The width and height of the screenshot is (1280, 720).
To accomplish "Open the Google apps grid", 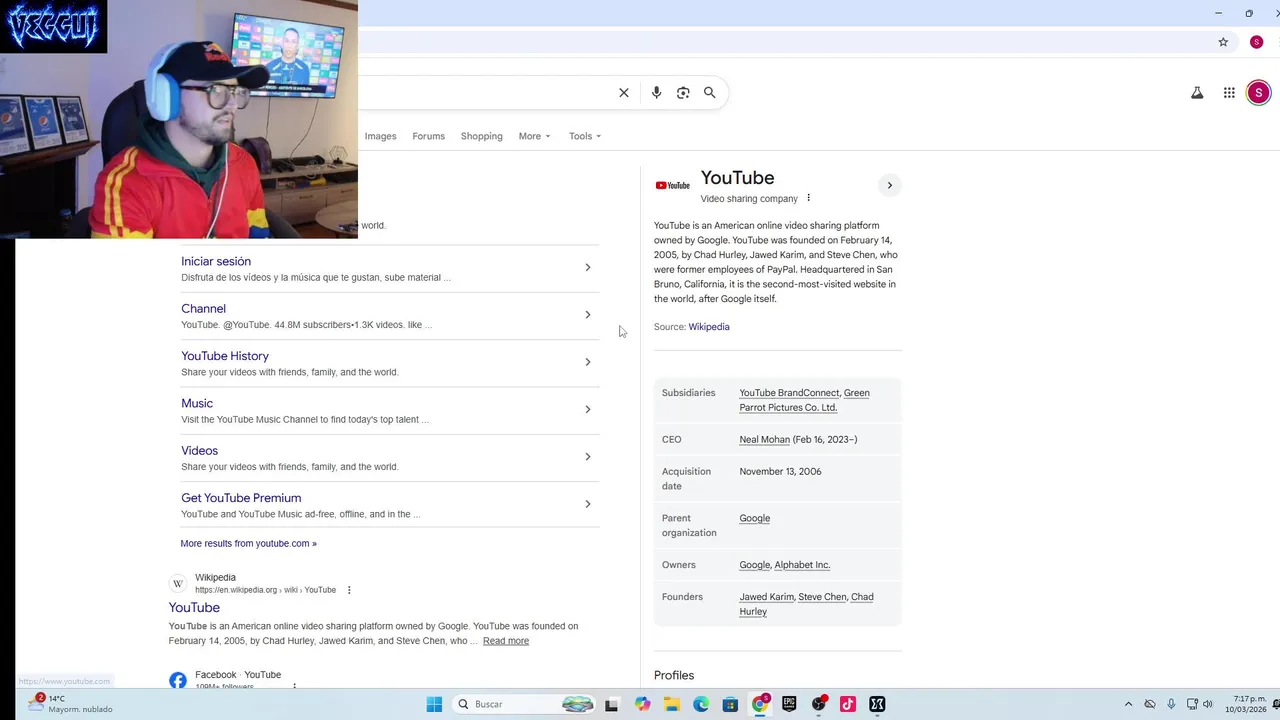I will (x=1229, y=93).
